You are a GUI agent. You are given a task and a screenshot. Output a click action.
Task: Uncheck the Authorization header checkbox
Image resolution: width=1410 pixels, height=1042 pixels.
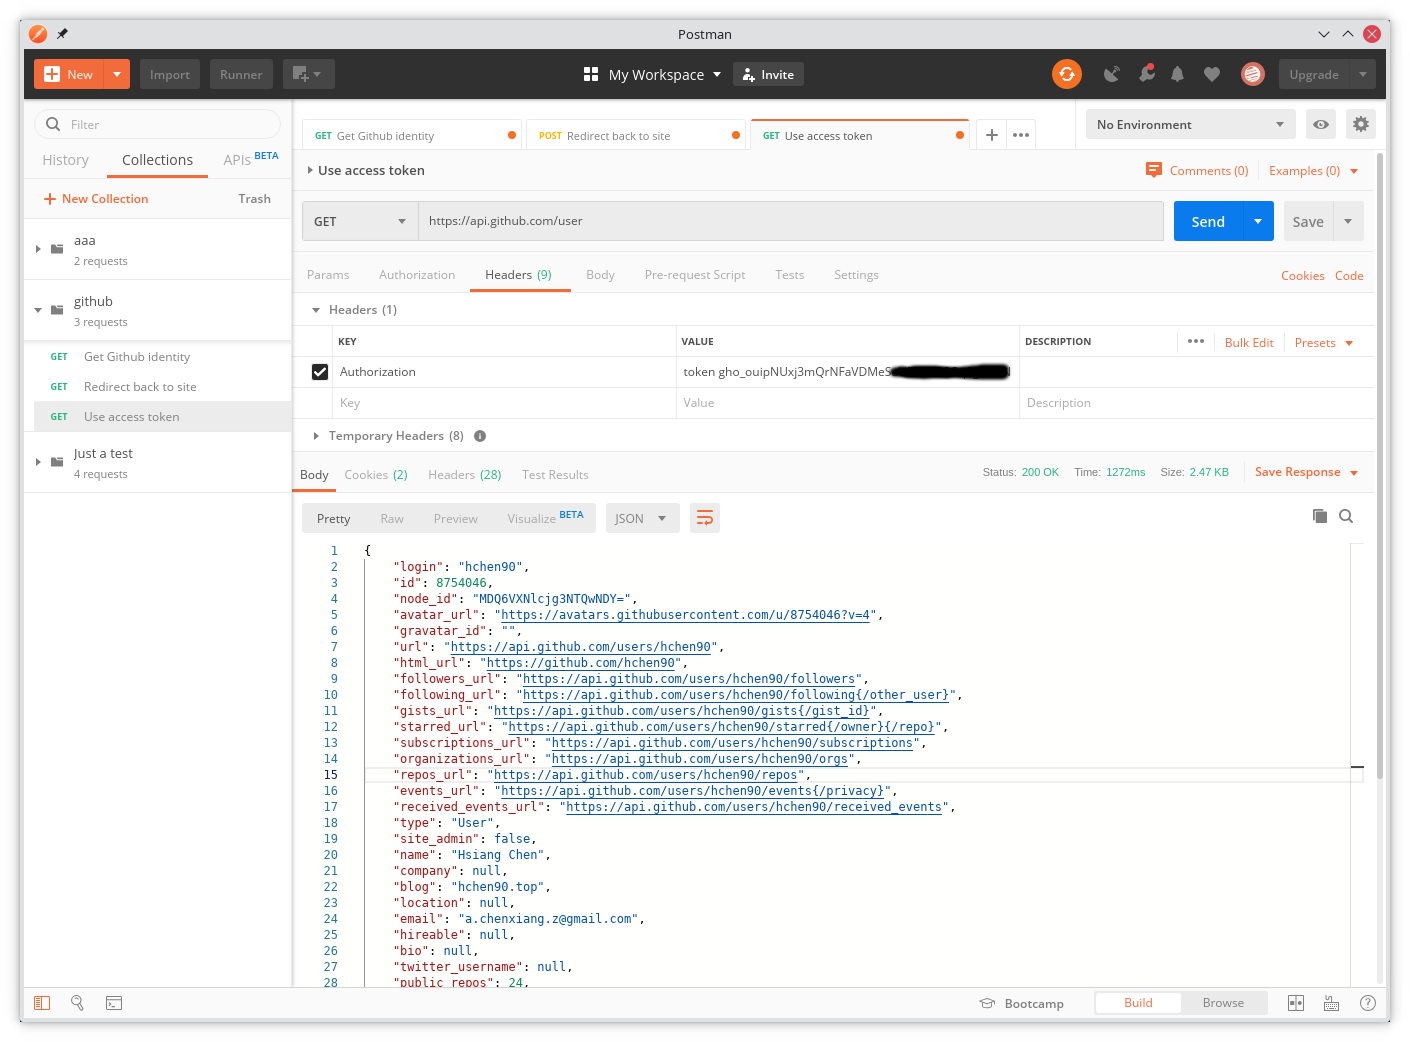(320, 372)
